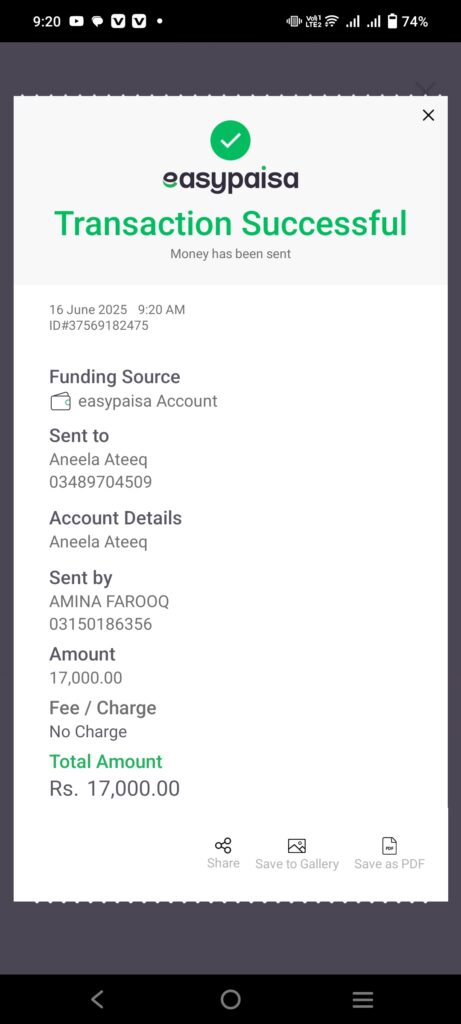Tap the sender phone number 03150186356
Screen dimensions: 461x1024
click(x=101, y=624)
